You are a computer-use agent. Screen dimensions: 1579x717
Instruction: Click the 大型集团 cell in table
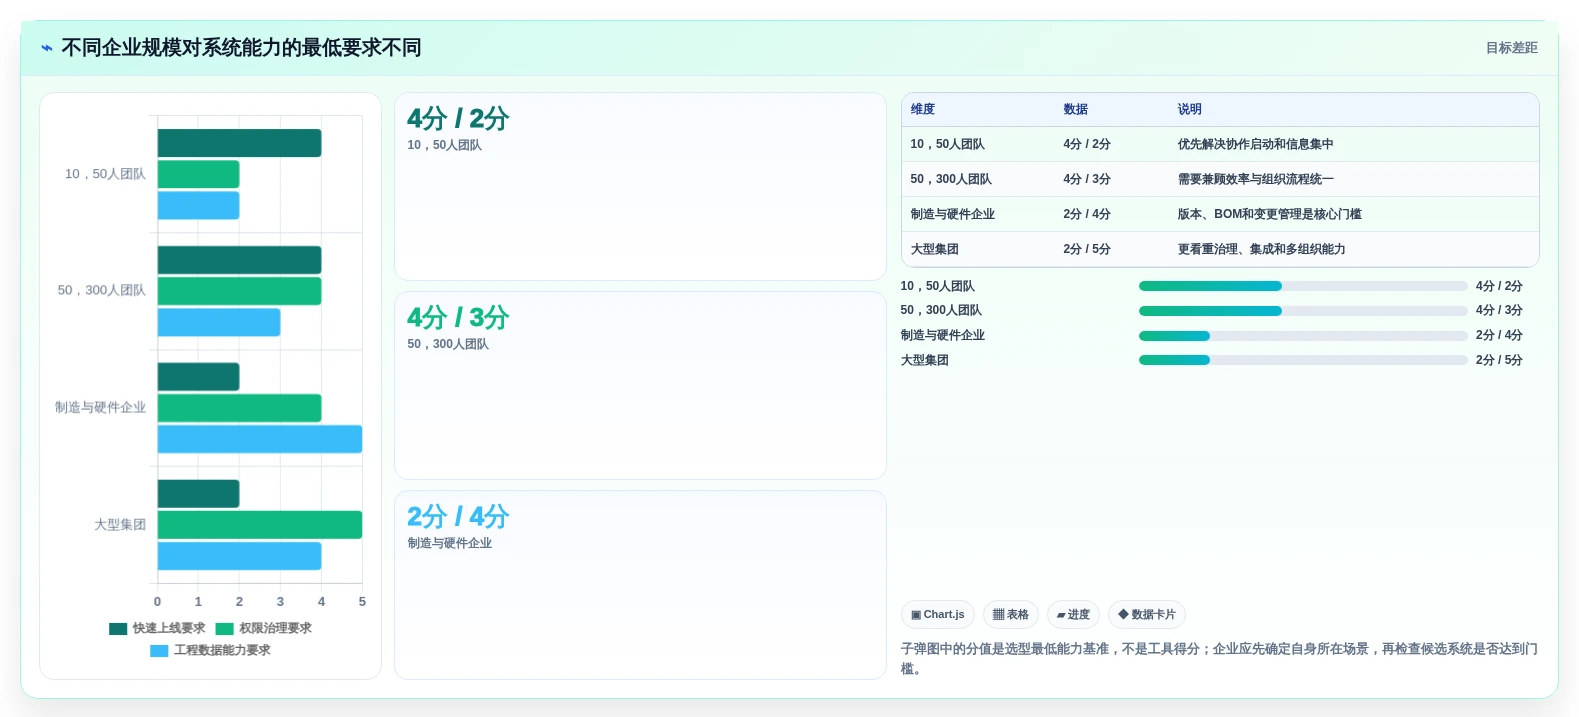coord(934,250)
